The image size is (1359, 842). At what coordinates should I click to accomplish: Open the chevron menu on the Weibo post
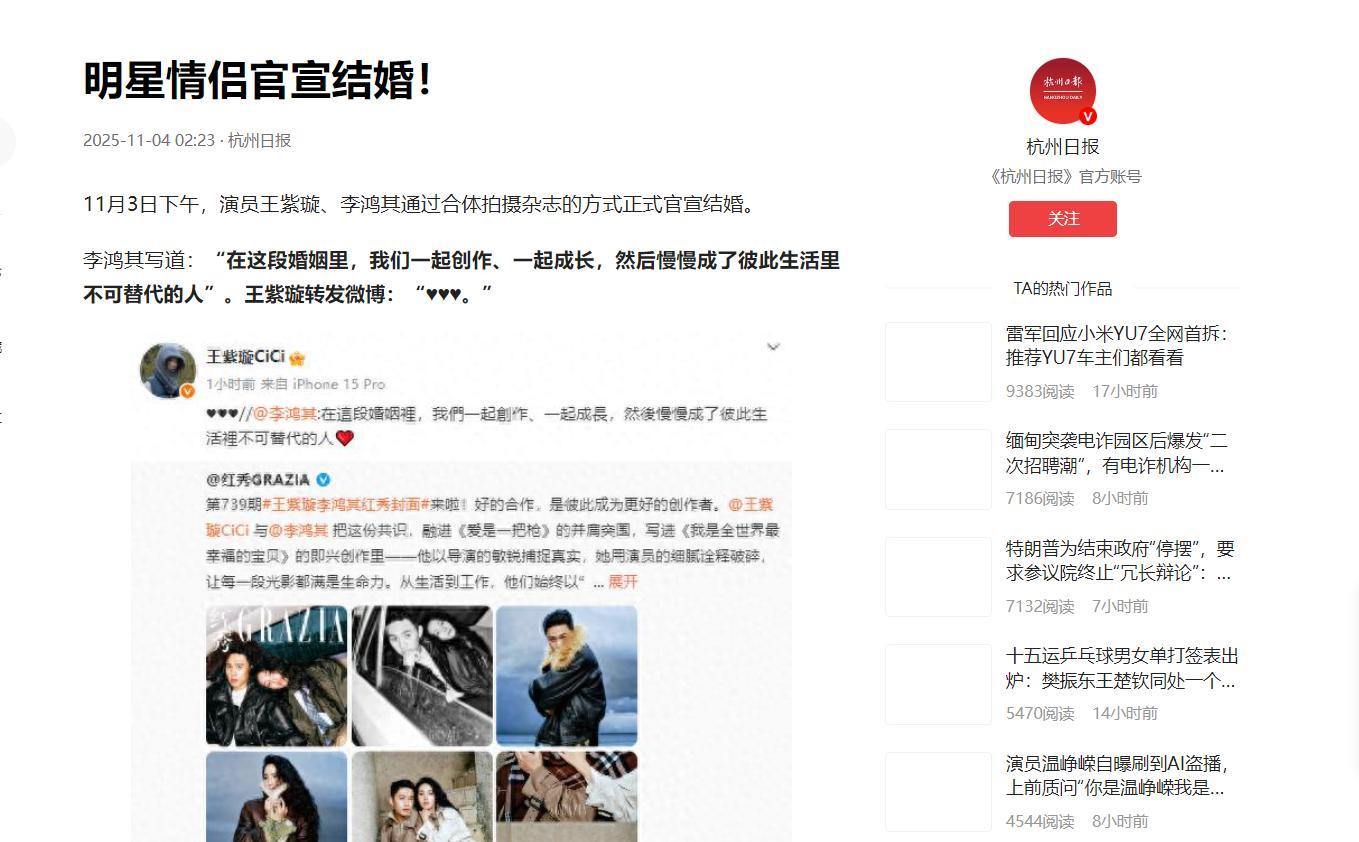point(773,347)
